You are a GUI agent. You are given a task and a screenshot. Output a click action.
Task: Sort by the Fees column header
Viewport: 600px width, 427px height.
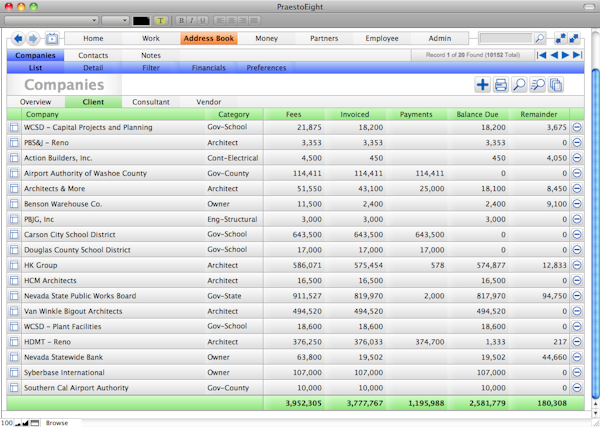tap(294, 114)
